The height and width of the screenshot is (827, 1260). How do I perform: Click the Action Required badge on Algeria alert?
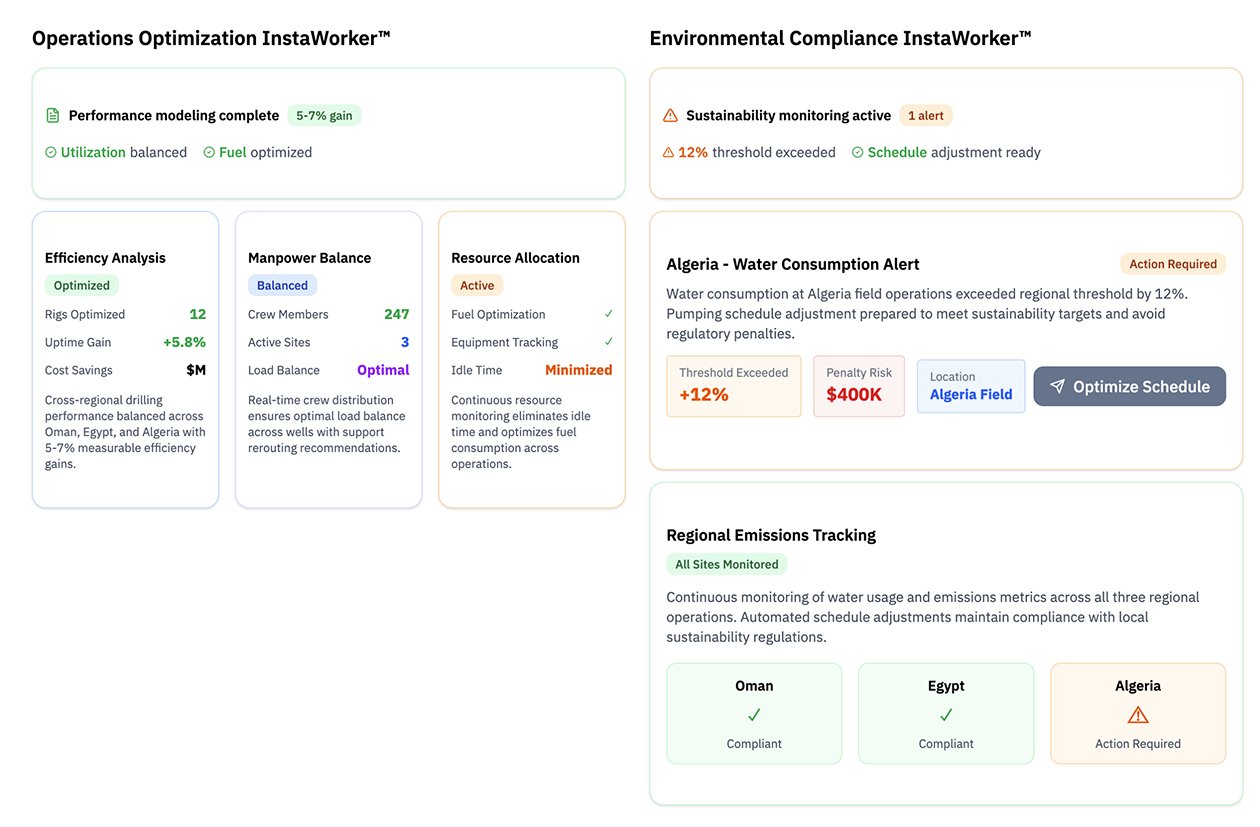[x=1173, y=264]
